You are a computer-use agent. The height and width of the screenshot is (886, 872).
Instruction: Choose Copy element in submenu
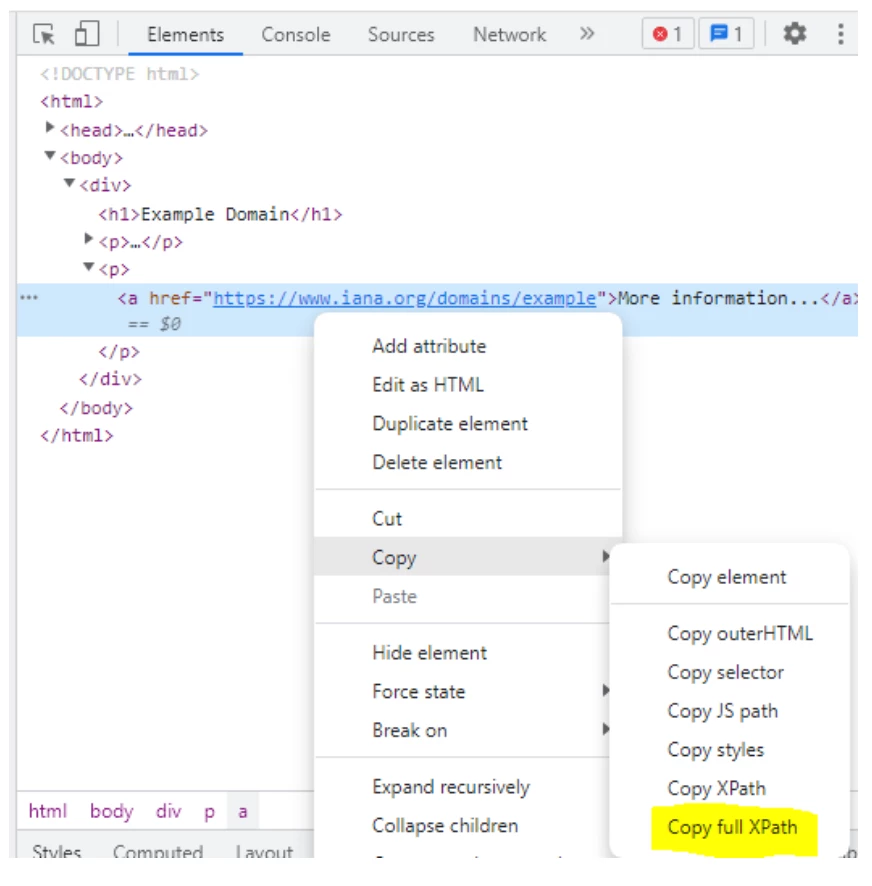click(x=730, y=577)
